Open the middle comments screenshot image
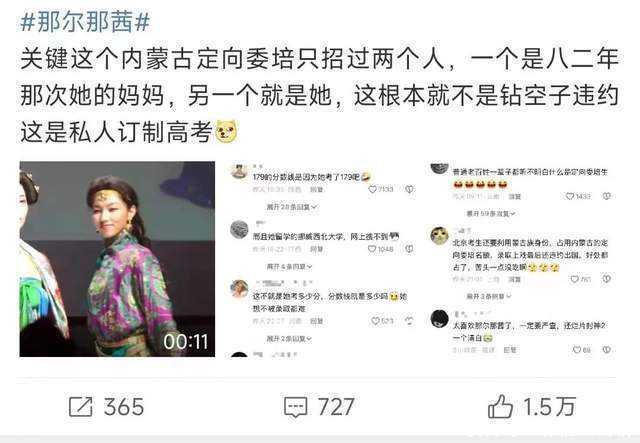 (322, 259)
